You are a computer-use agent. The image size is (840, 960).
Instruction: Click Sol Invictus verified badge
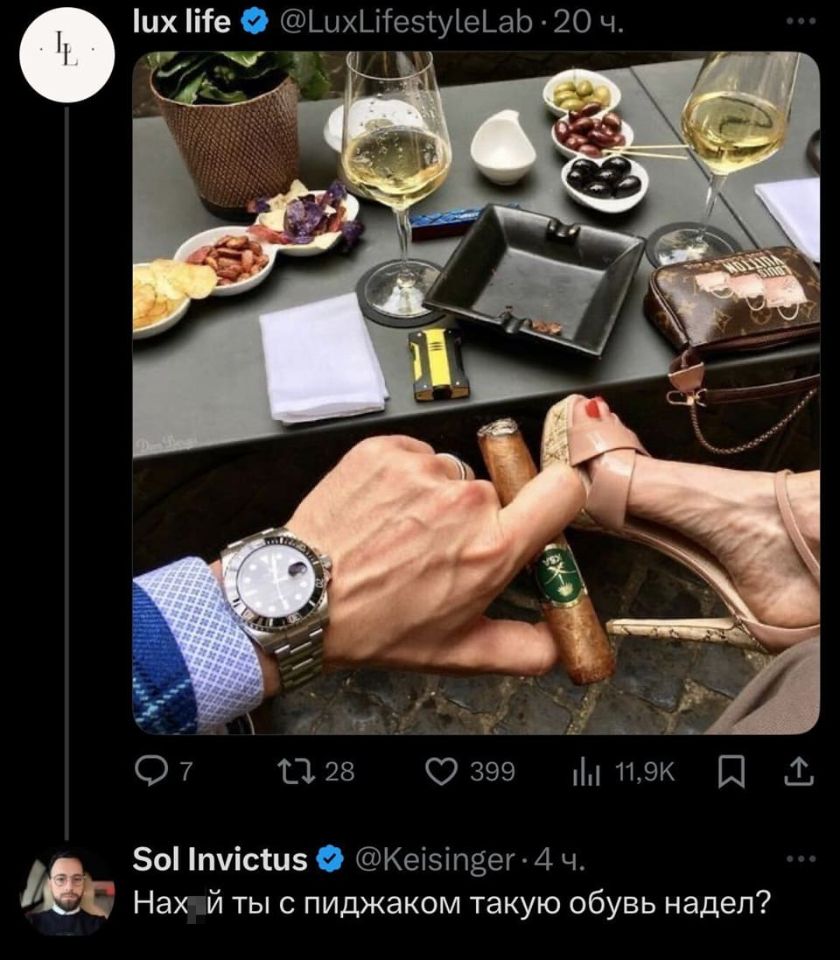(330, 858)
